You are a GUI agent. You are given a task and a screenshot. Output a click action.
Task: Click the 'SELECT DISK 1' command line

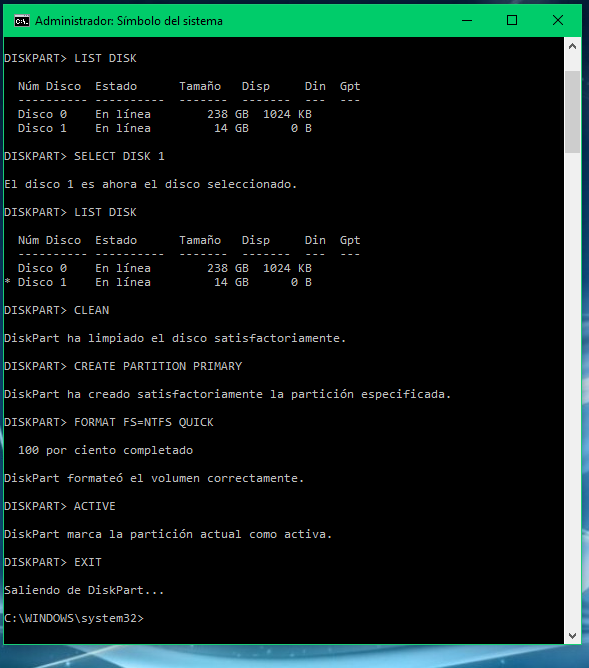[x=84, y=156]
